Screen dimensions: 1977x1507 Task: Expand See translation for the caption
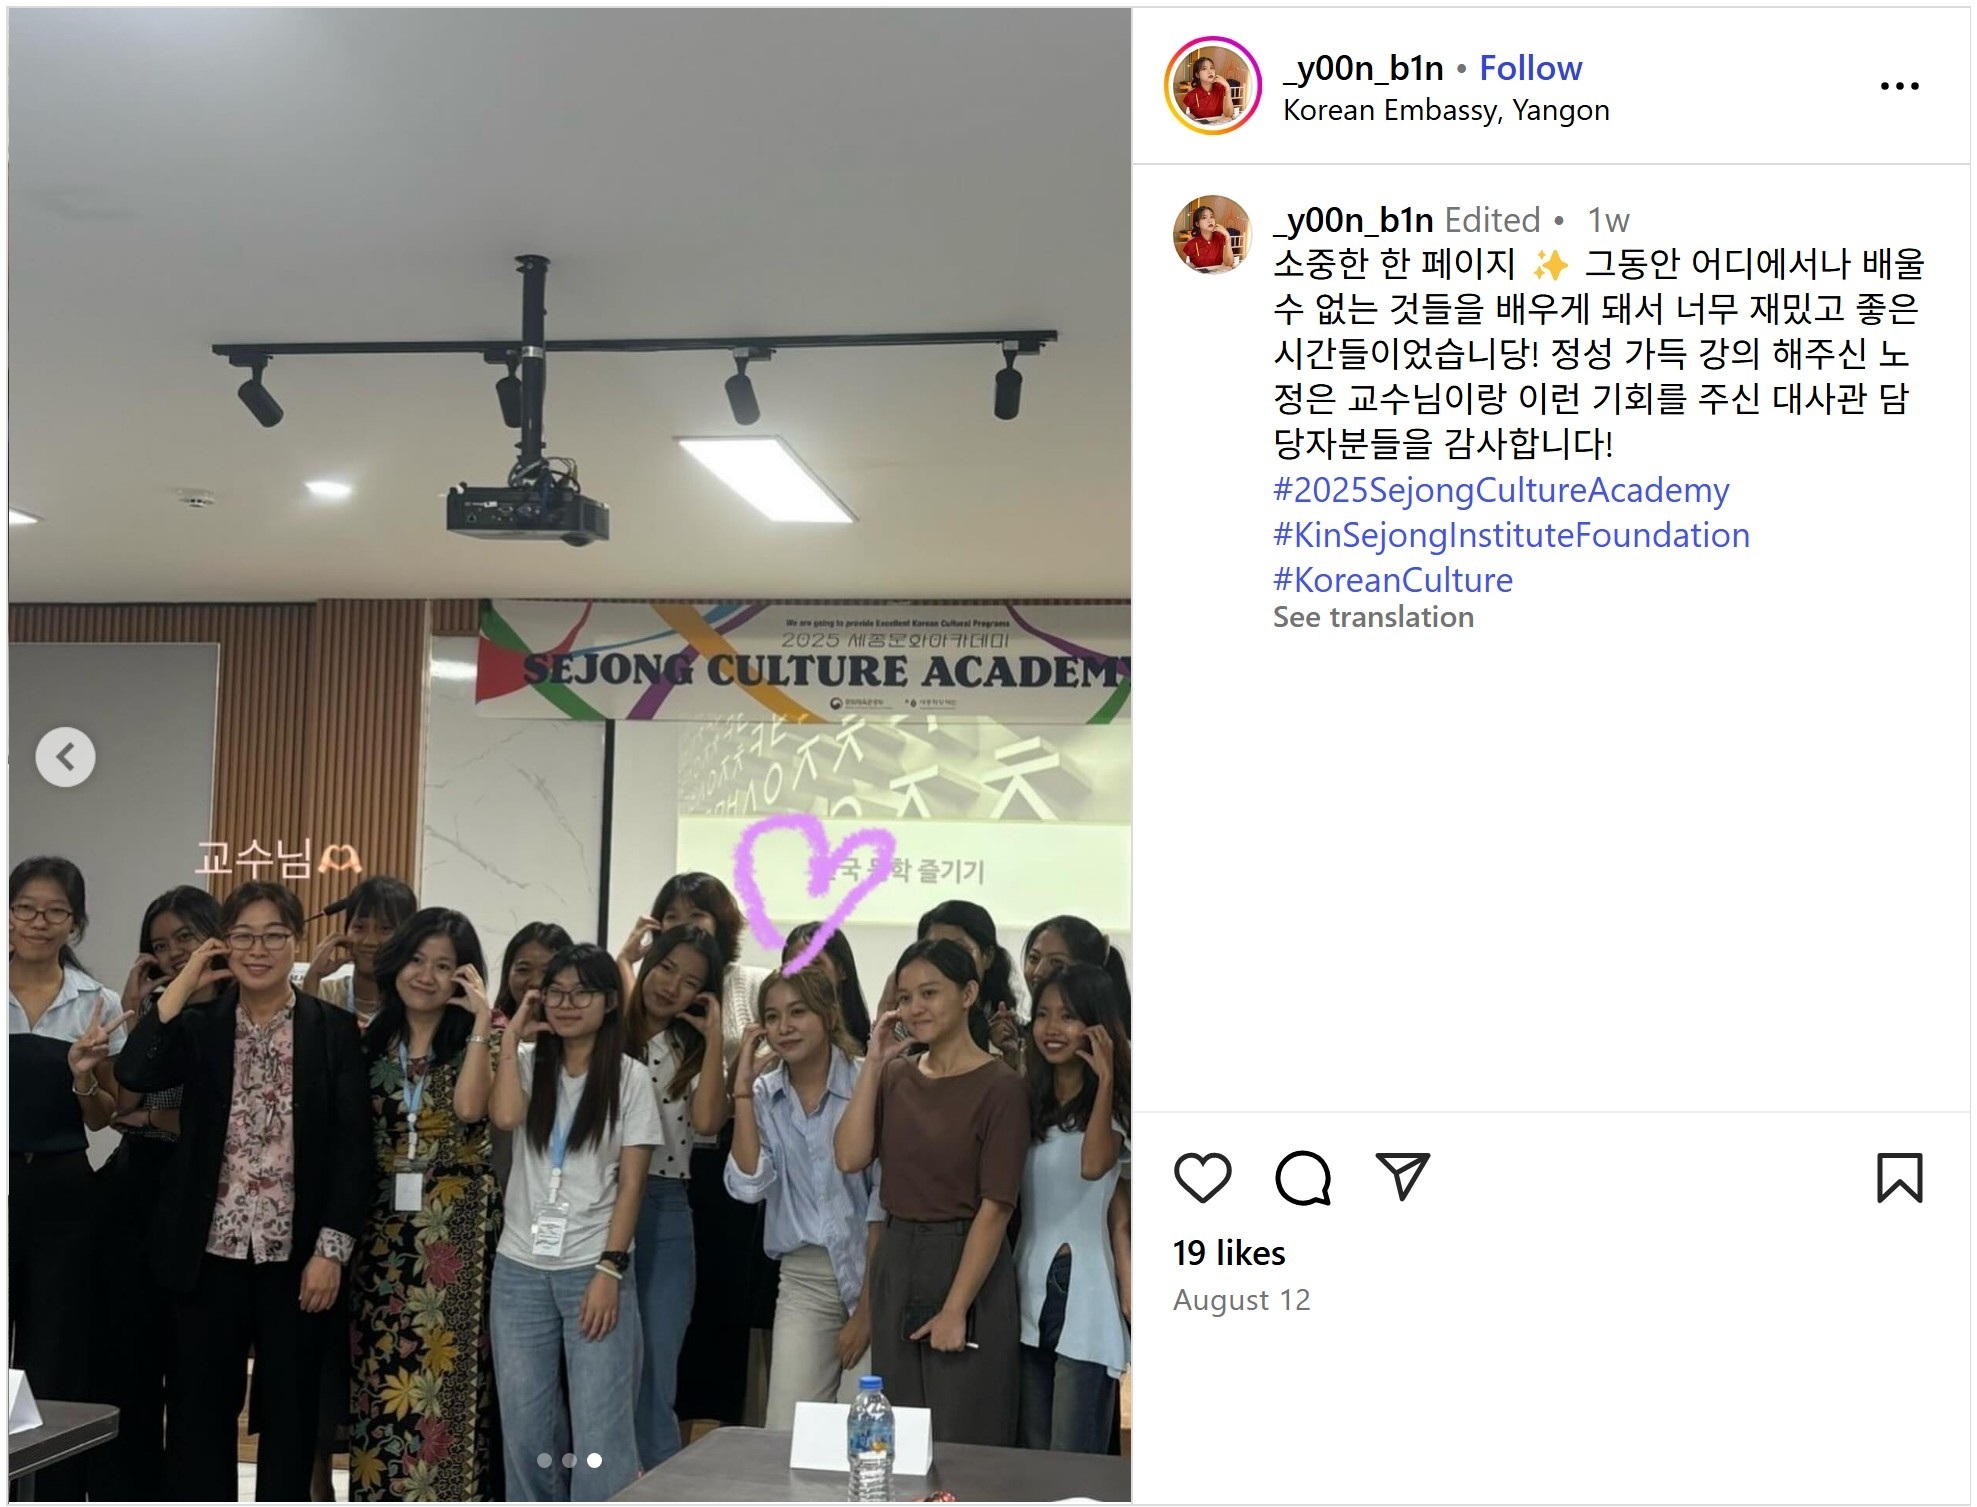point(1373,617)
